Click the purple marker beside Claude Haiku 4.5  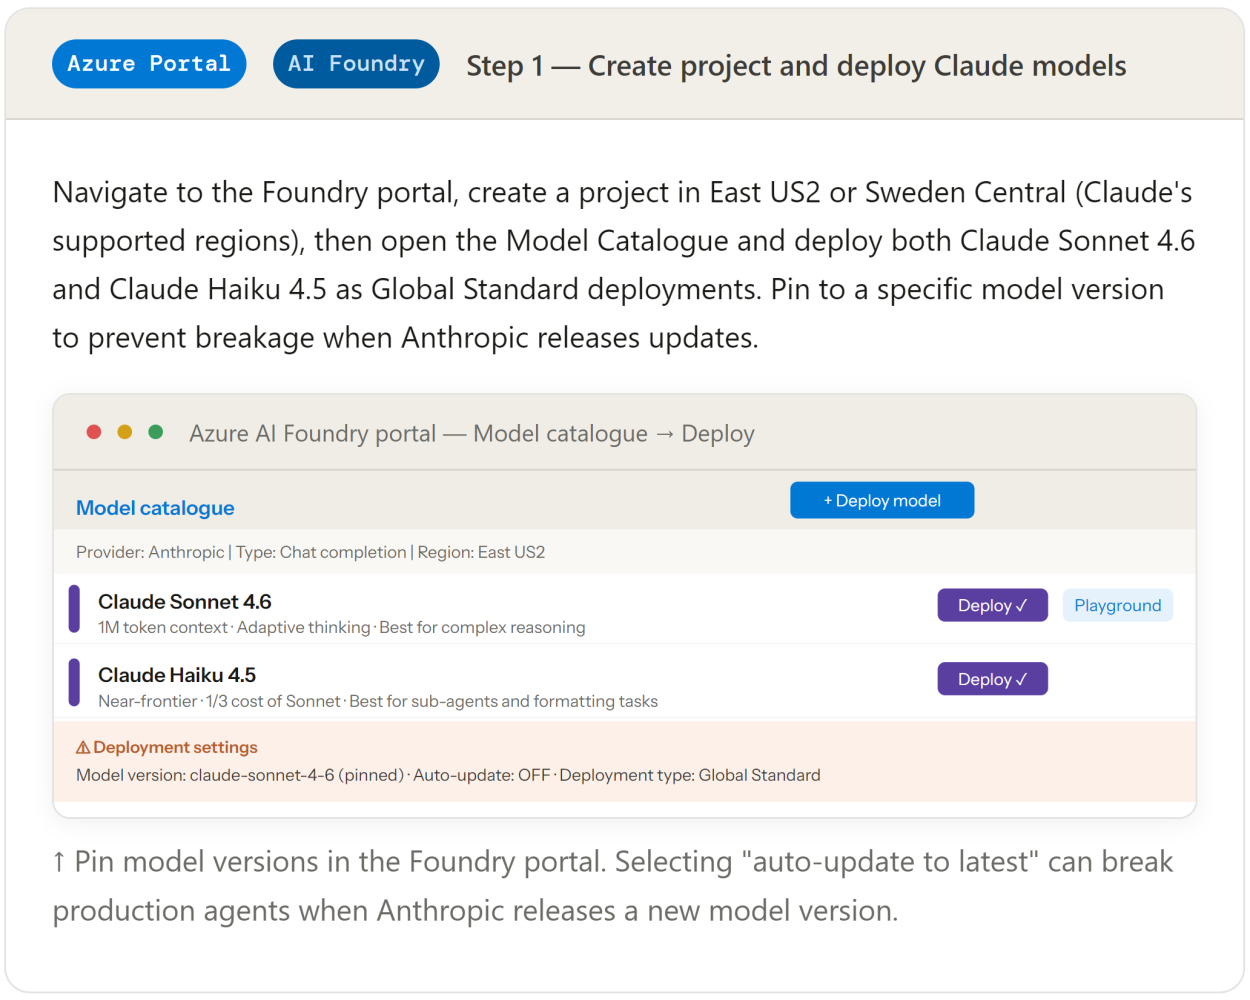(74, 682)
